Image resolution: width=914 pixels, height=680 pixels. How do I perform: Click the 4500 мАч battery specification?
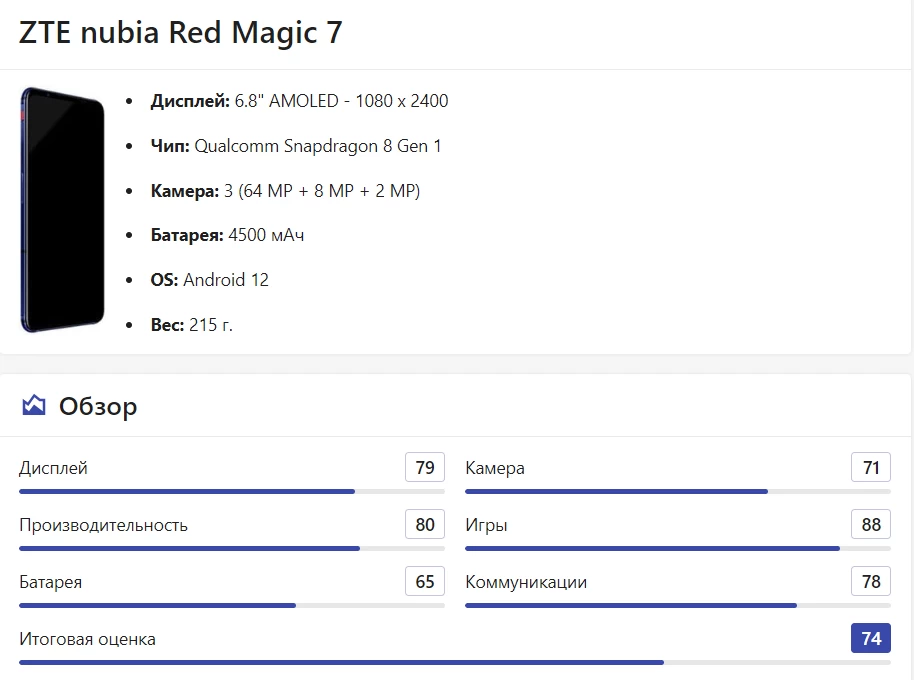pyautogui.click(x=266, y=235)
